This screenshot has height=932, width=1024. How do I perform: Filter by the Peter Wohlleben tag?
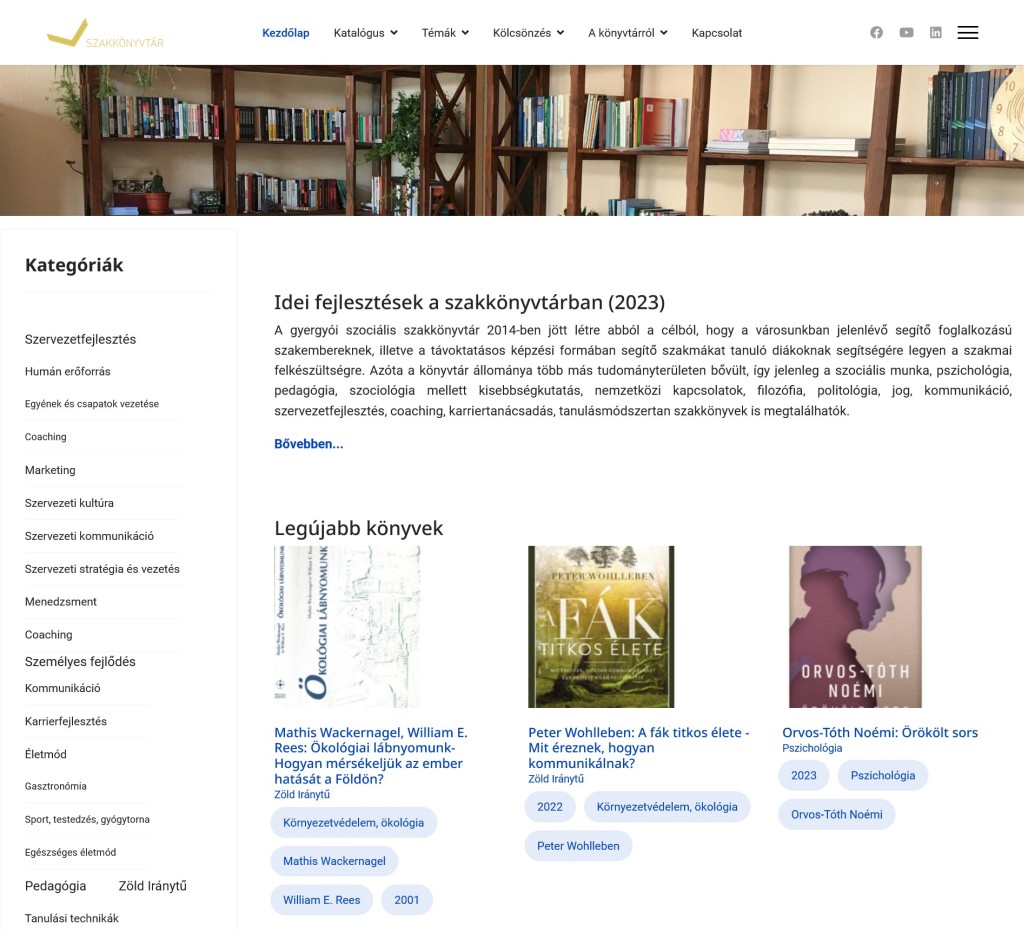[x=578, y=846]
